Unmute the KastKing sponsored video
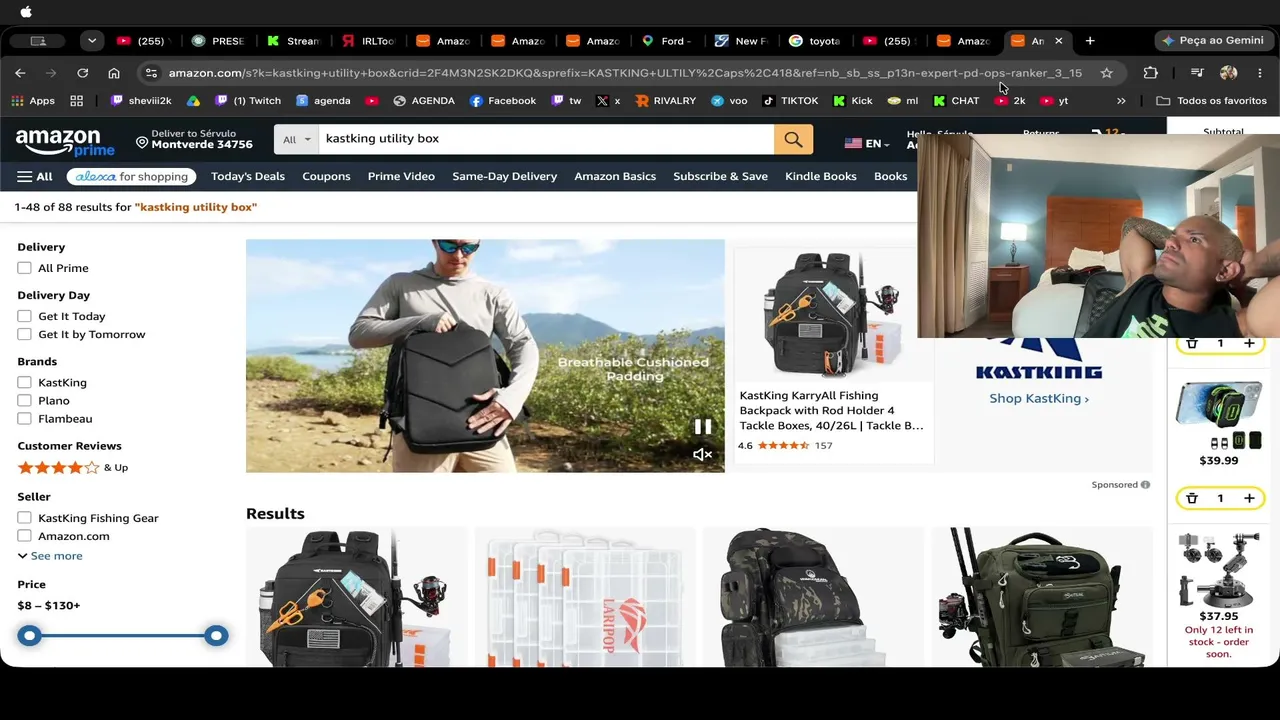Image resolution: width=1280 pixels, height=720 pixels. [703, 455]
